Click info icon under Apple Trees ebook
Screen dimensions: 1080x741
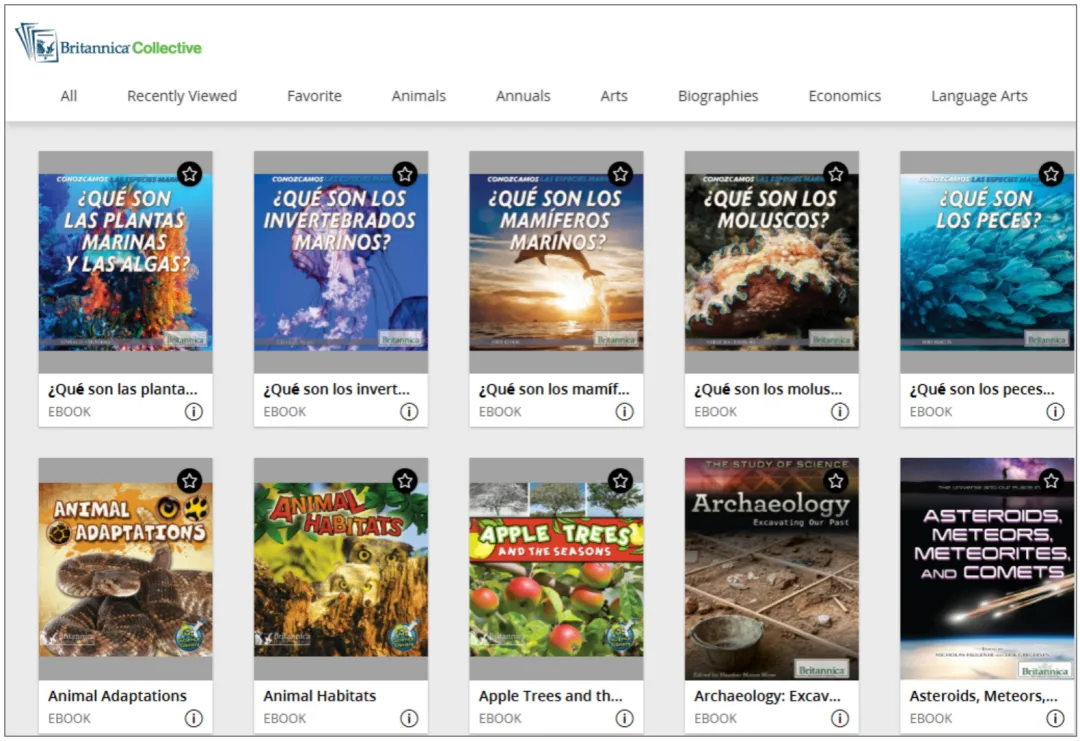pos(624,718)
